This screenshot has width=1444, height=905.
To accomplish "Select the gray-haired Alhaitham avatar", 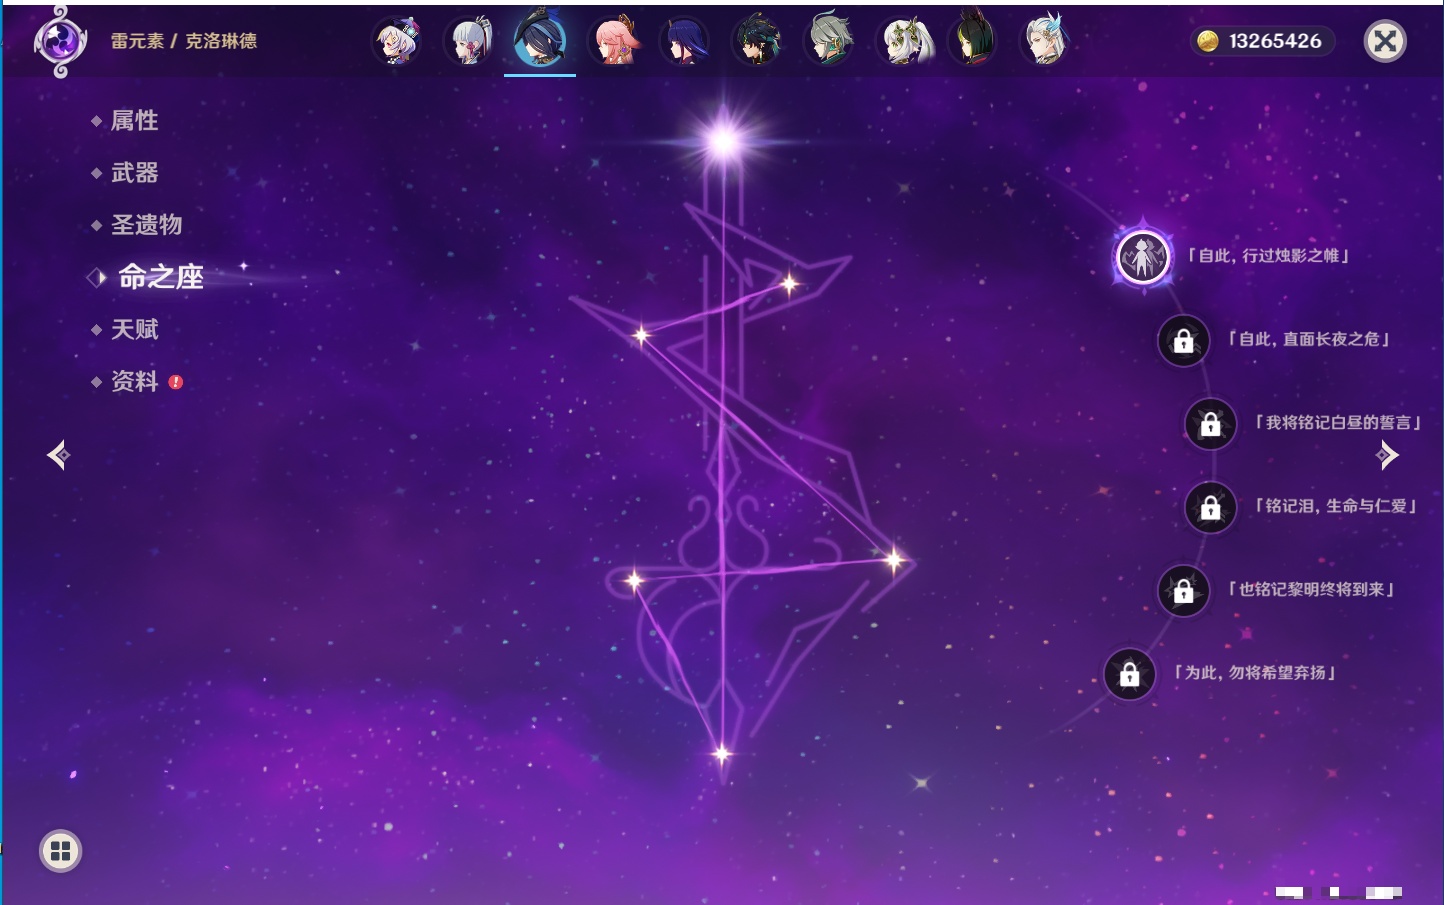I will point(829,41).
